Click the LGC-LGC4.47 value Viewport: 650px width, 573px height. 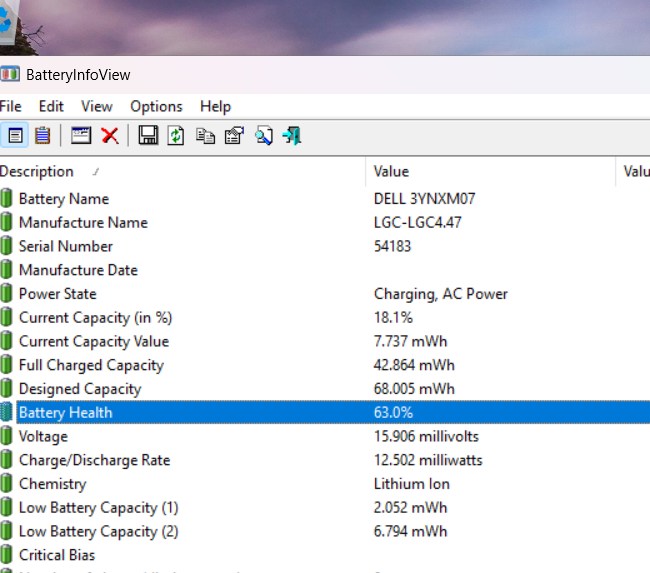(417, 222)
